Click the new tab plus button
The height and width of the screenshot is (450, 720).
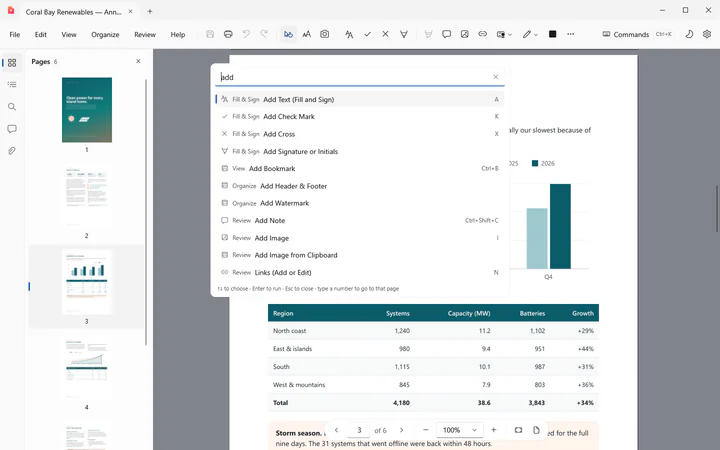point(150,11)
